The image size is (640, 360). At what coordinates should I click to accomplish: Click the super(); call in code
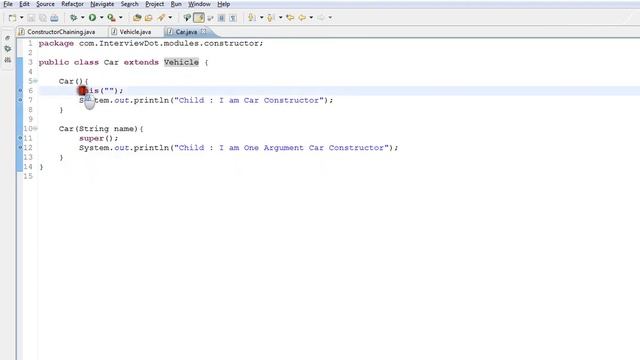tap(99, 138)
